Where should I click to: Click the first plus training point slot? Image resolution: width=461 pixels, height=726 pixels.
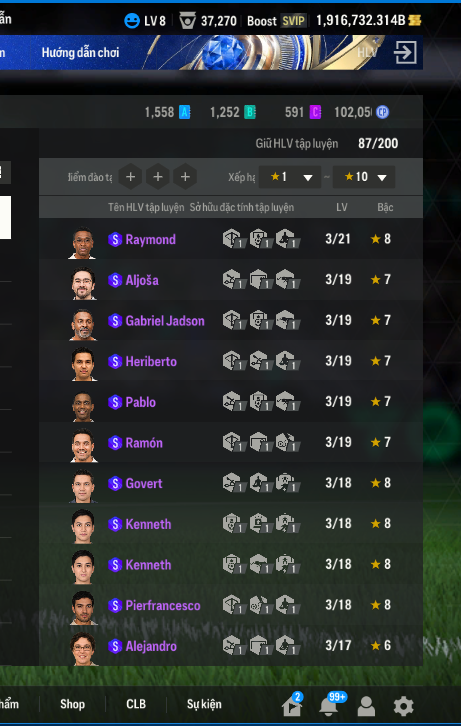pyautogui.click(x=131, y=176)
